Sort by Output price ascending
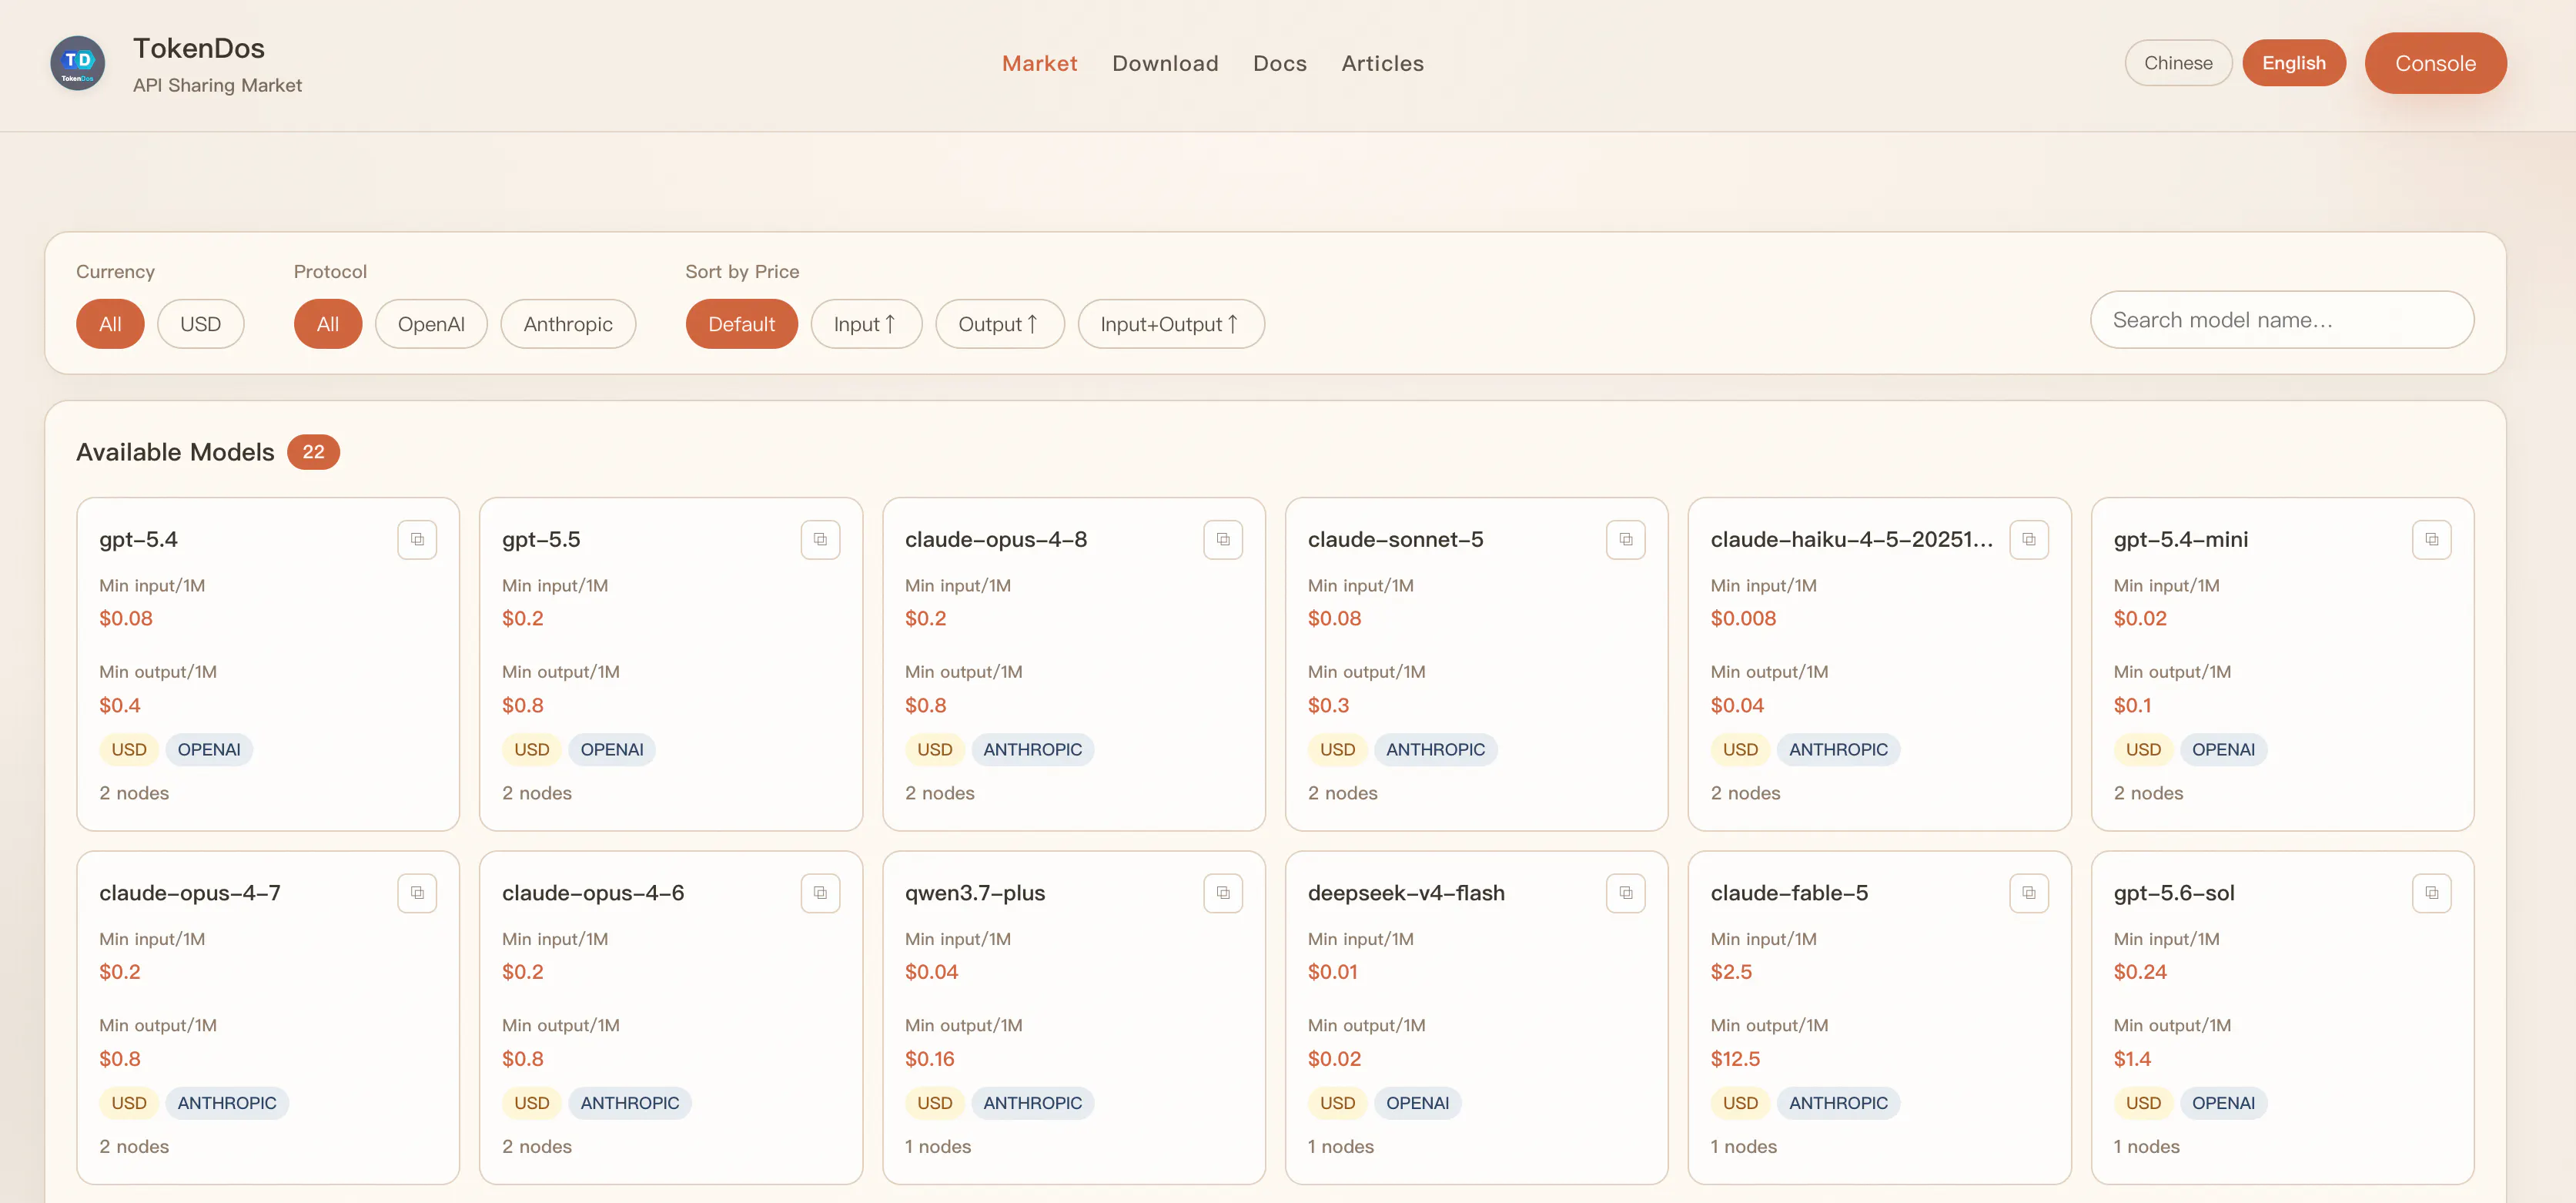Screen dimensions: 2576x1203 999,324
